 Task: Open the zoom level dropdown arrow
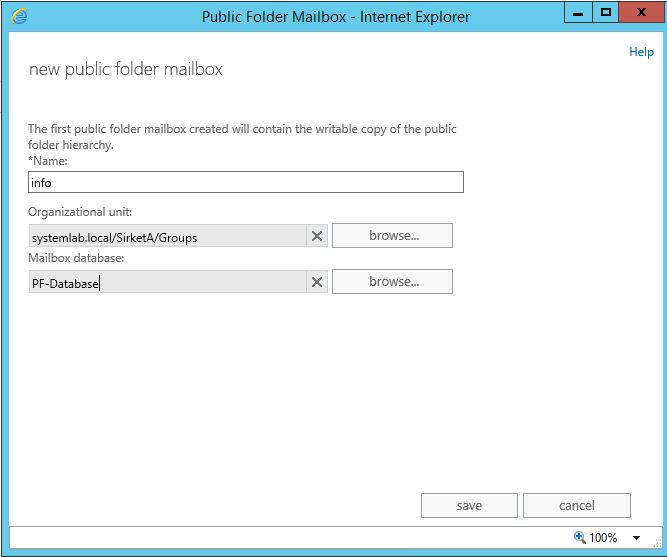click(636, 538)
